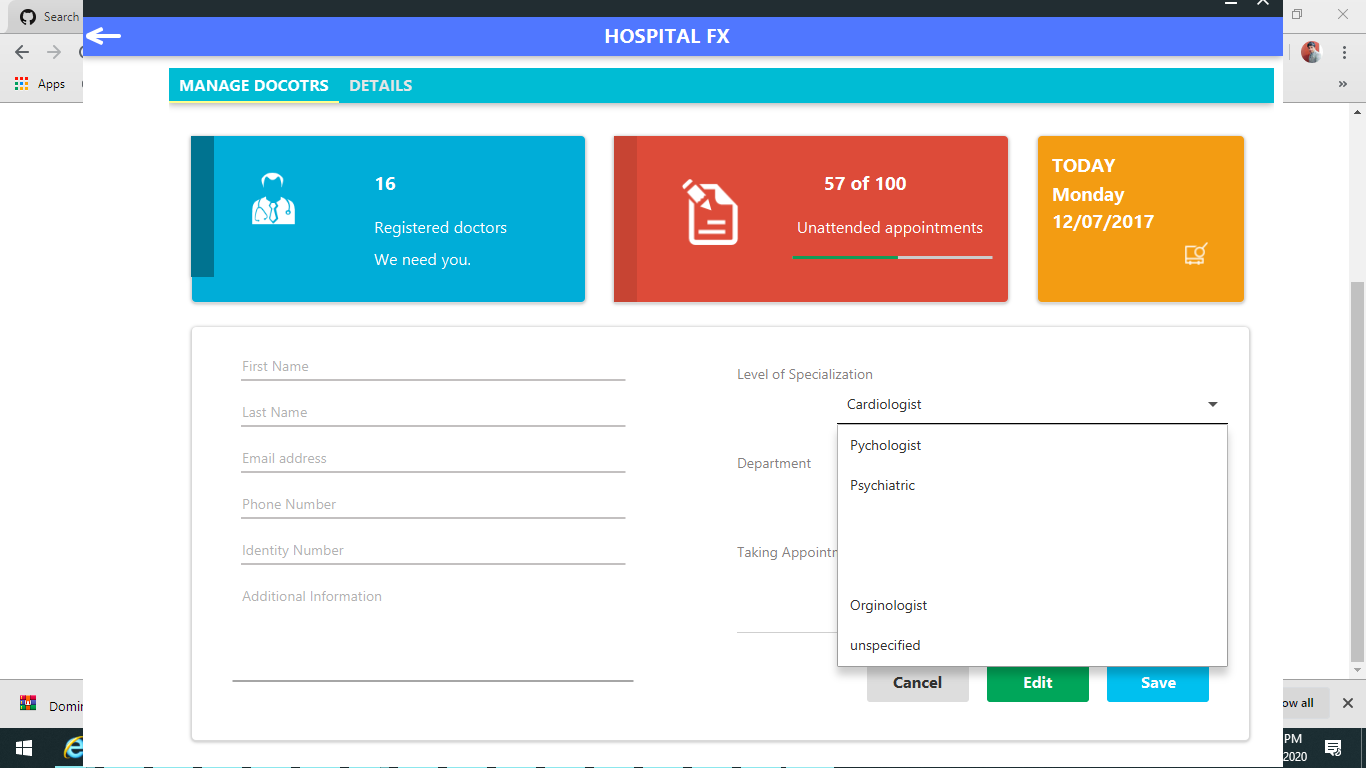The height and width of the screenshot is (768, 1366).
Task: Open Internet Explorer from the taskbar
Action: [72, 748]
